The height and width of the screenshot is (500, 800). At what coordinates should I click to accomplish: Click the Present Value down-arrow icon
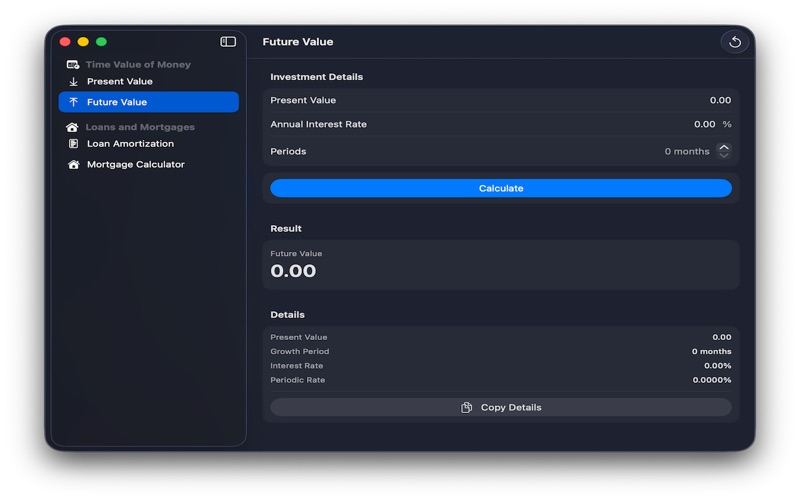tap(73, 82)
